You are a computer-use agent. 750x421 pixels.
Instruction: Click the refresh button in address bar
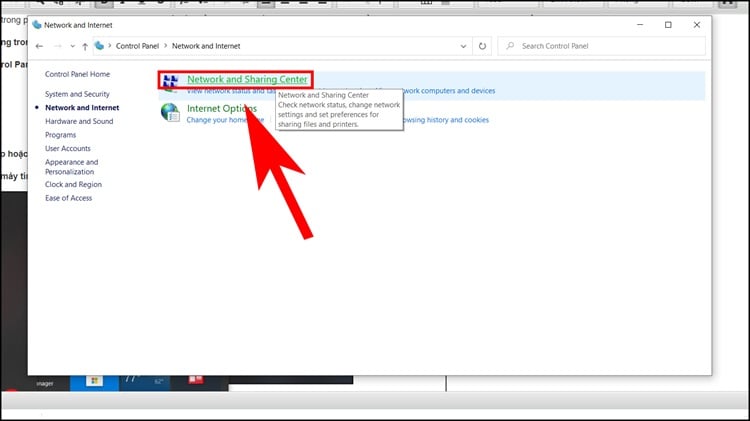(483, 46)
